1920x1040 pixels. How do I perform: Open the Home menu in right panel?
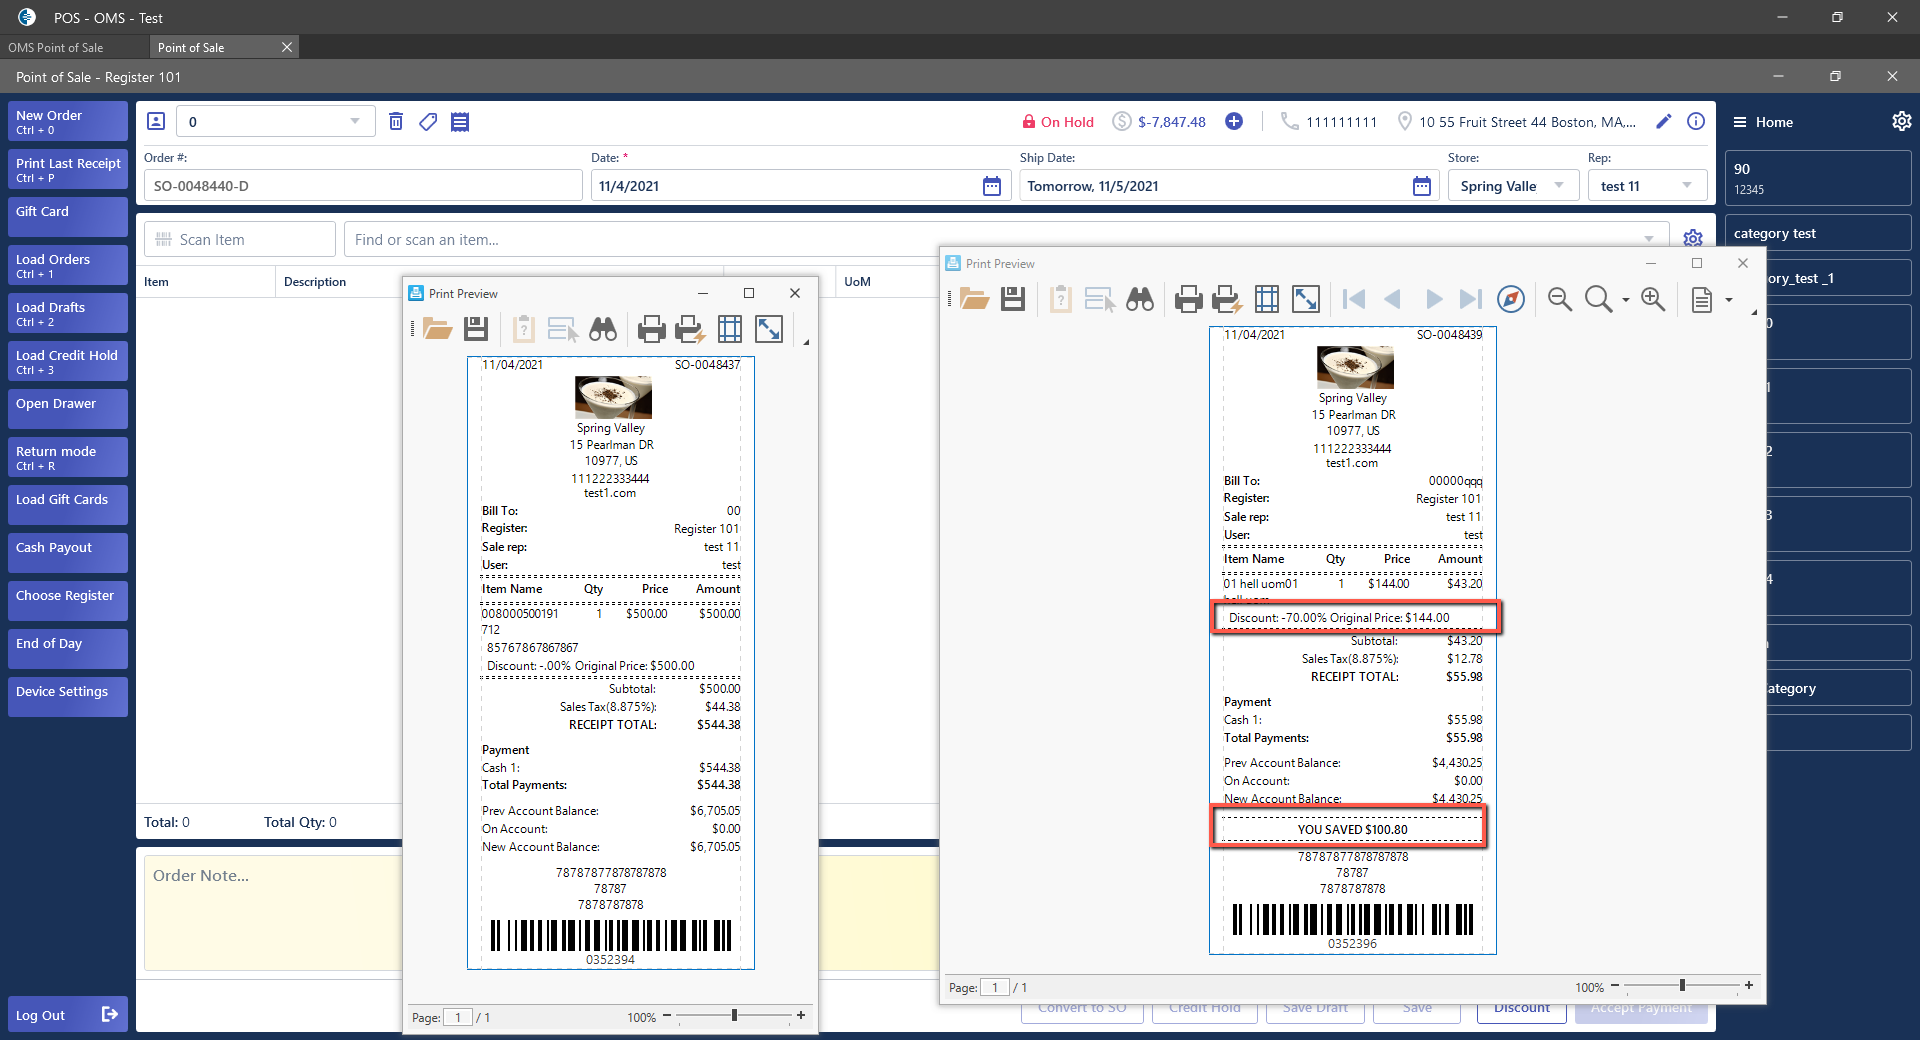(1763, 122)
